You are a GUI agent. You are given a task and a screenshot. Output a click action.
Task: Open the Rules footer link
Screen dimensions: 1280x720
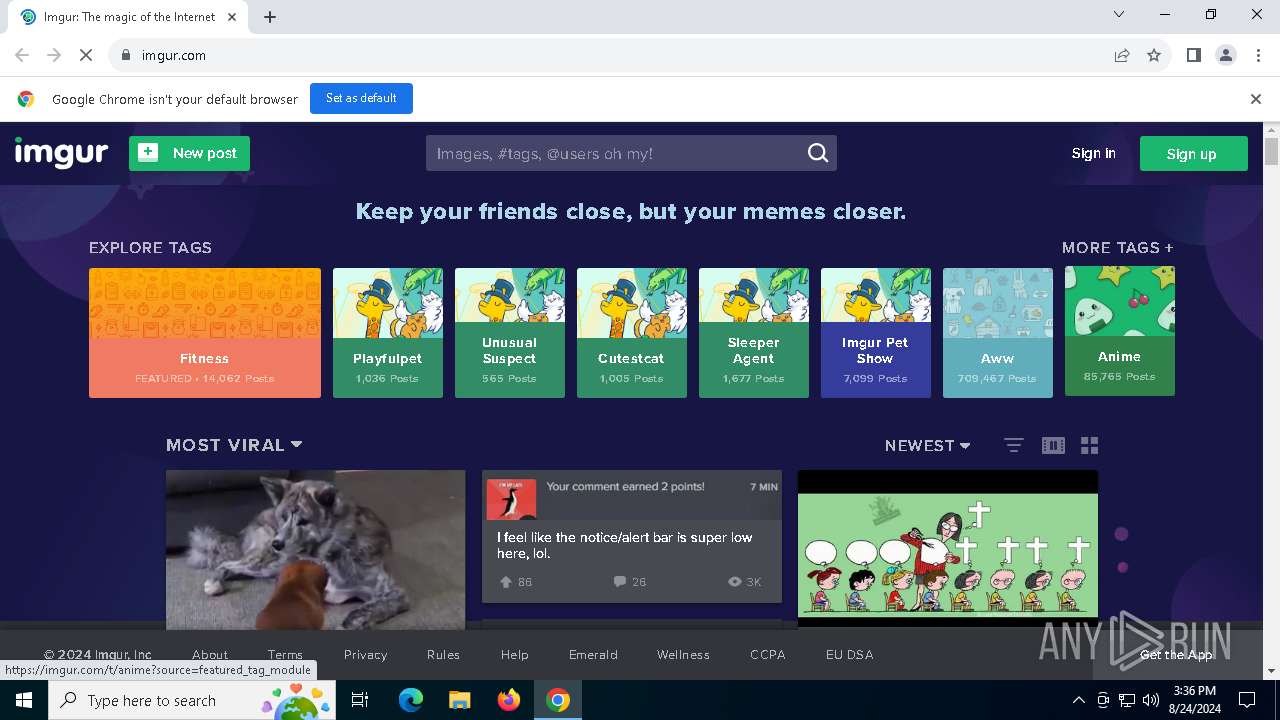[443, 655]
